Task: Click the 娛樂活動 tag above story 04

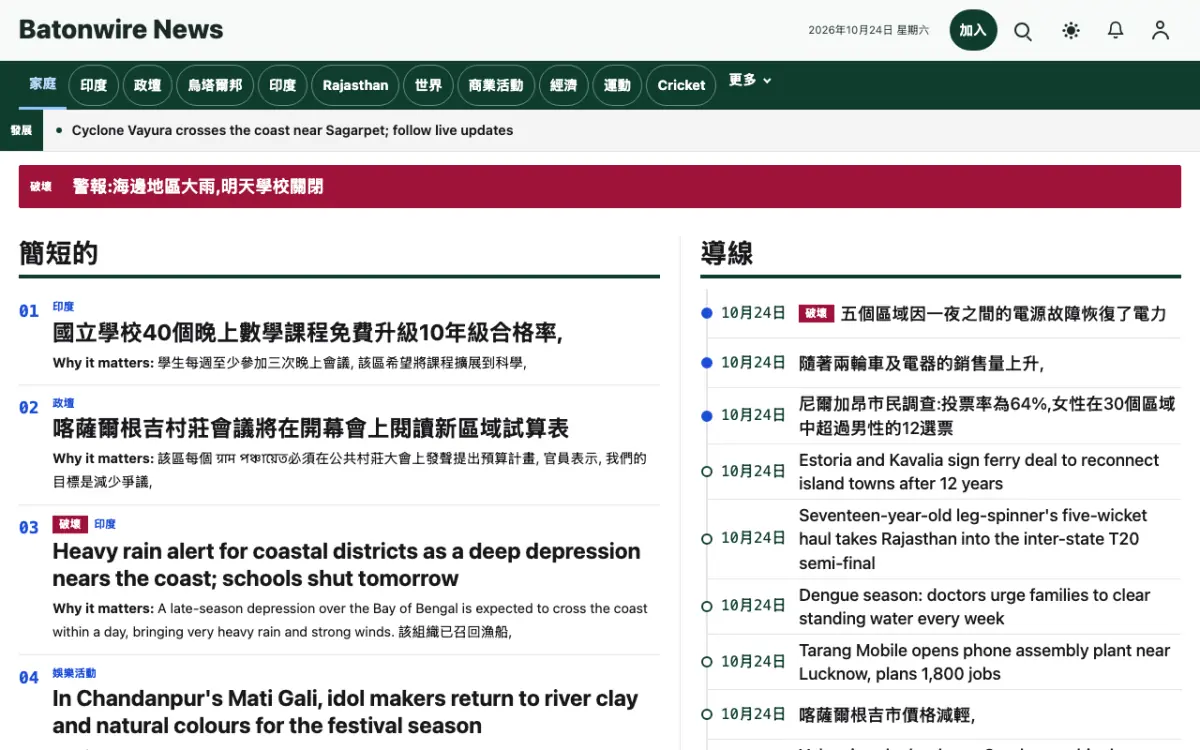Action: [75, 673]
